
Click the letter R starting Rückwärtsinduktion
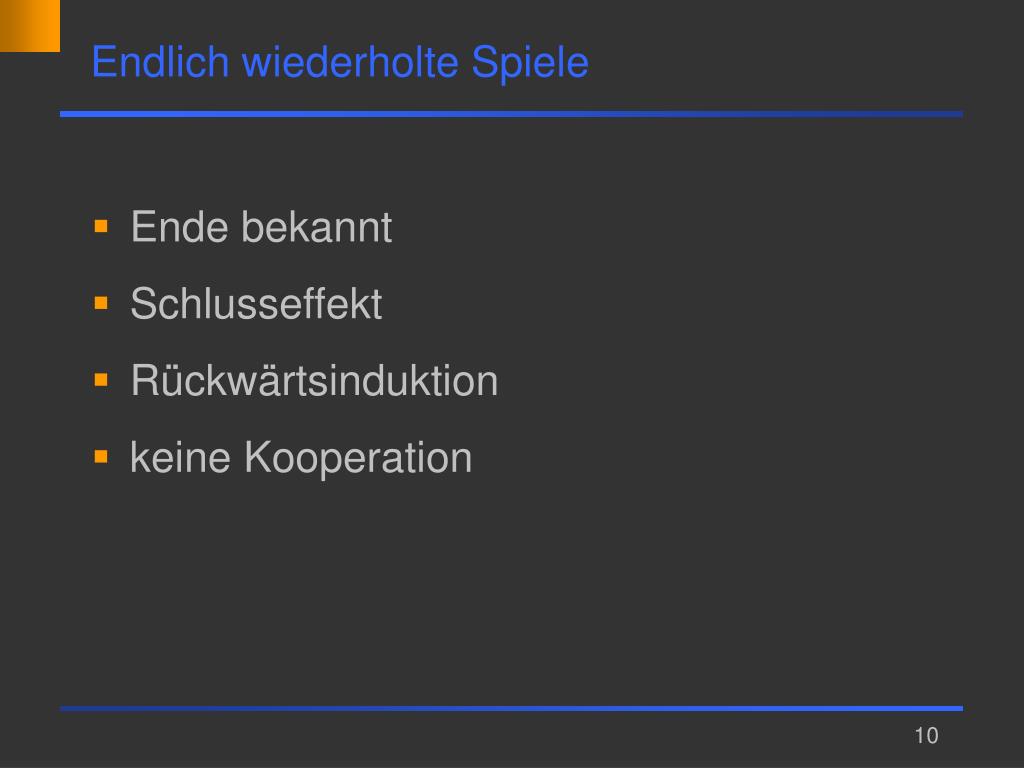coord(144,380)
